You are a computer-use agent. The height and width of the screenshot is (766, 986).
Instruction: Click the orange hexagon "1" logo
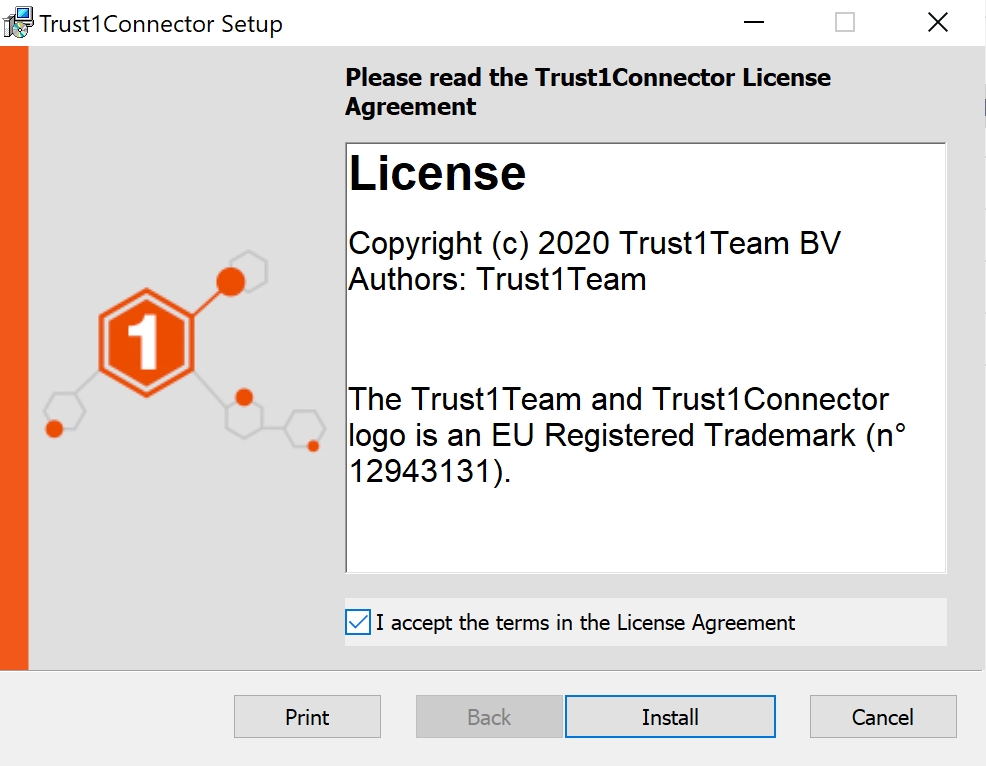click(x=146, y=343)
